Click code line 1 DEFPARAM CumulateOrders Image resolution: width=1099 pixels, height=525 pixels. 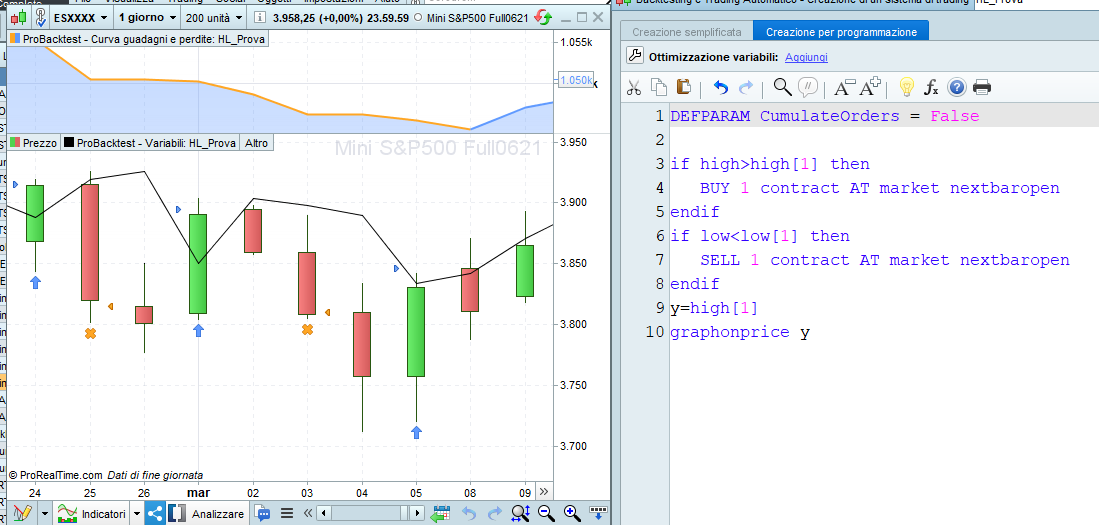coord(824,116)
